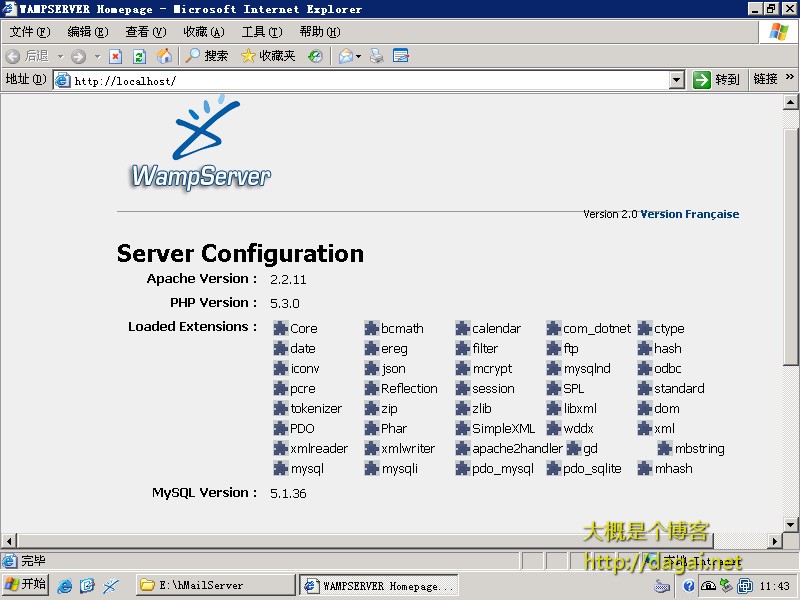The image size is (800, 600).
Task: Open the 文件(F) menu
Action: (30, 32)
